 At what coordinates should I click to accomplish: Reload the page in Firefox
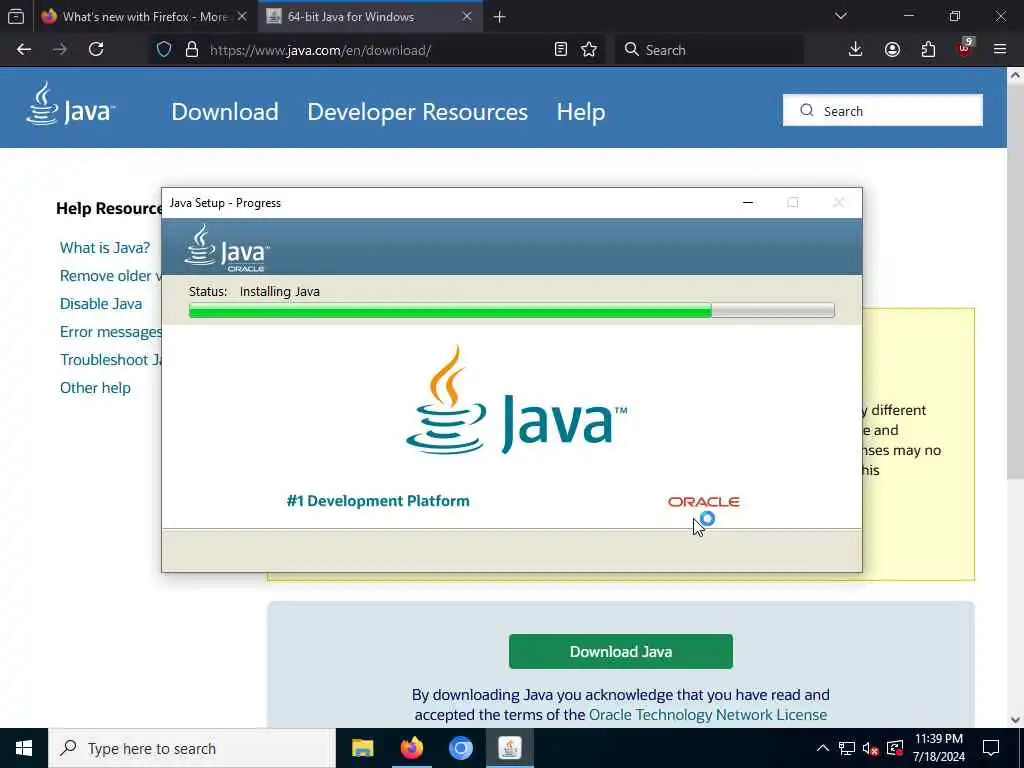[x=96, y=50]
